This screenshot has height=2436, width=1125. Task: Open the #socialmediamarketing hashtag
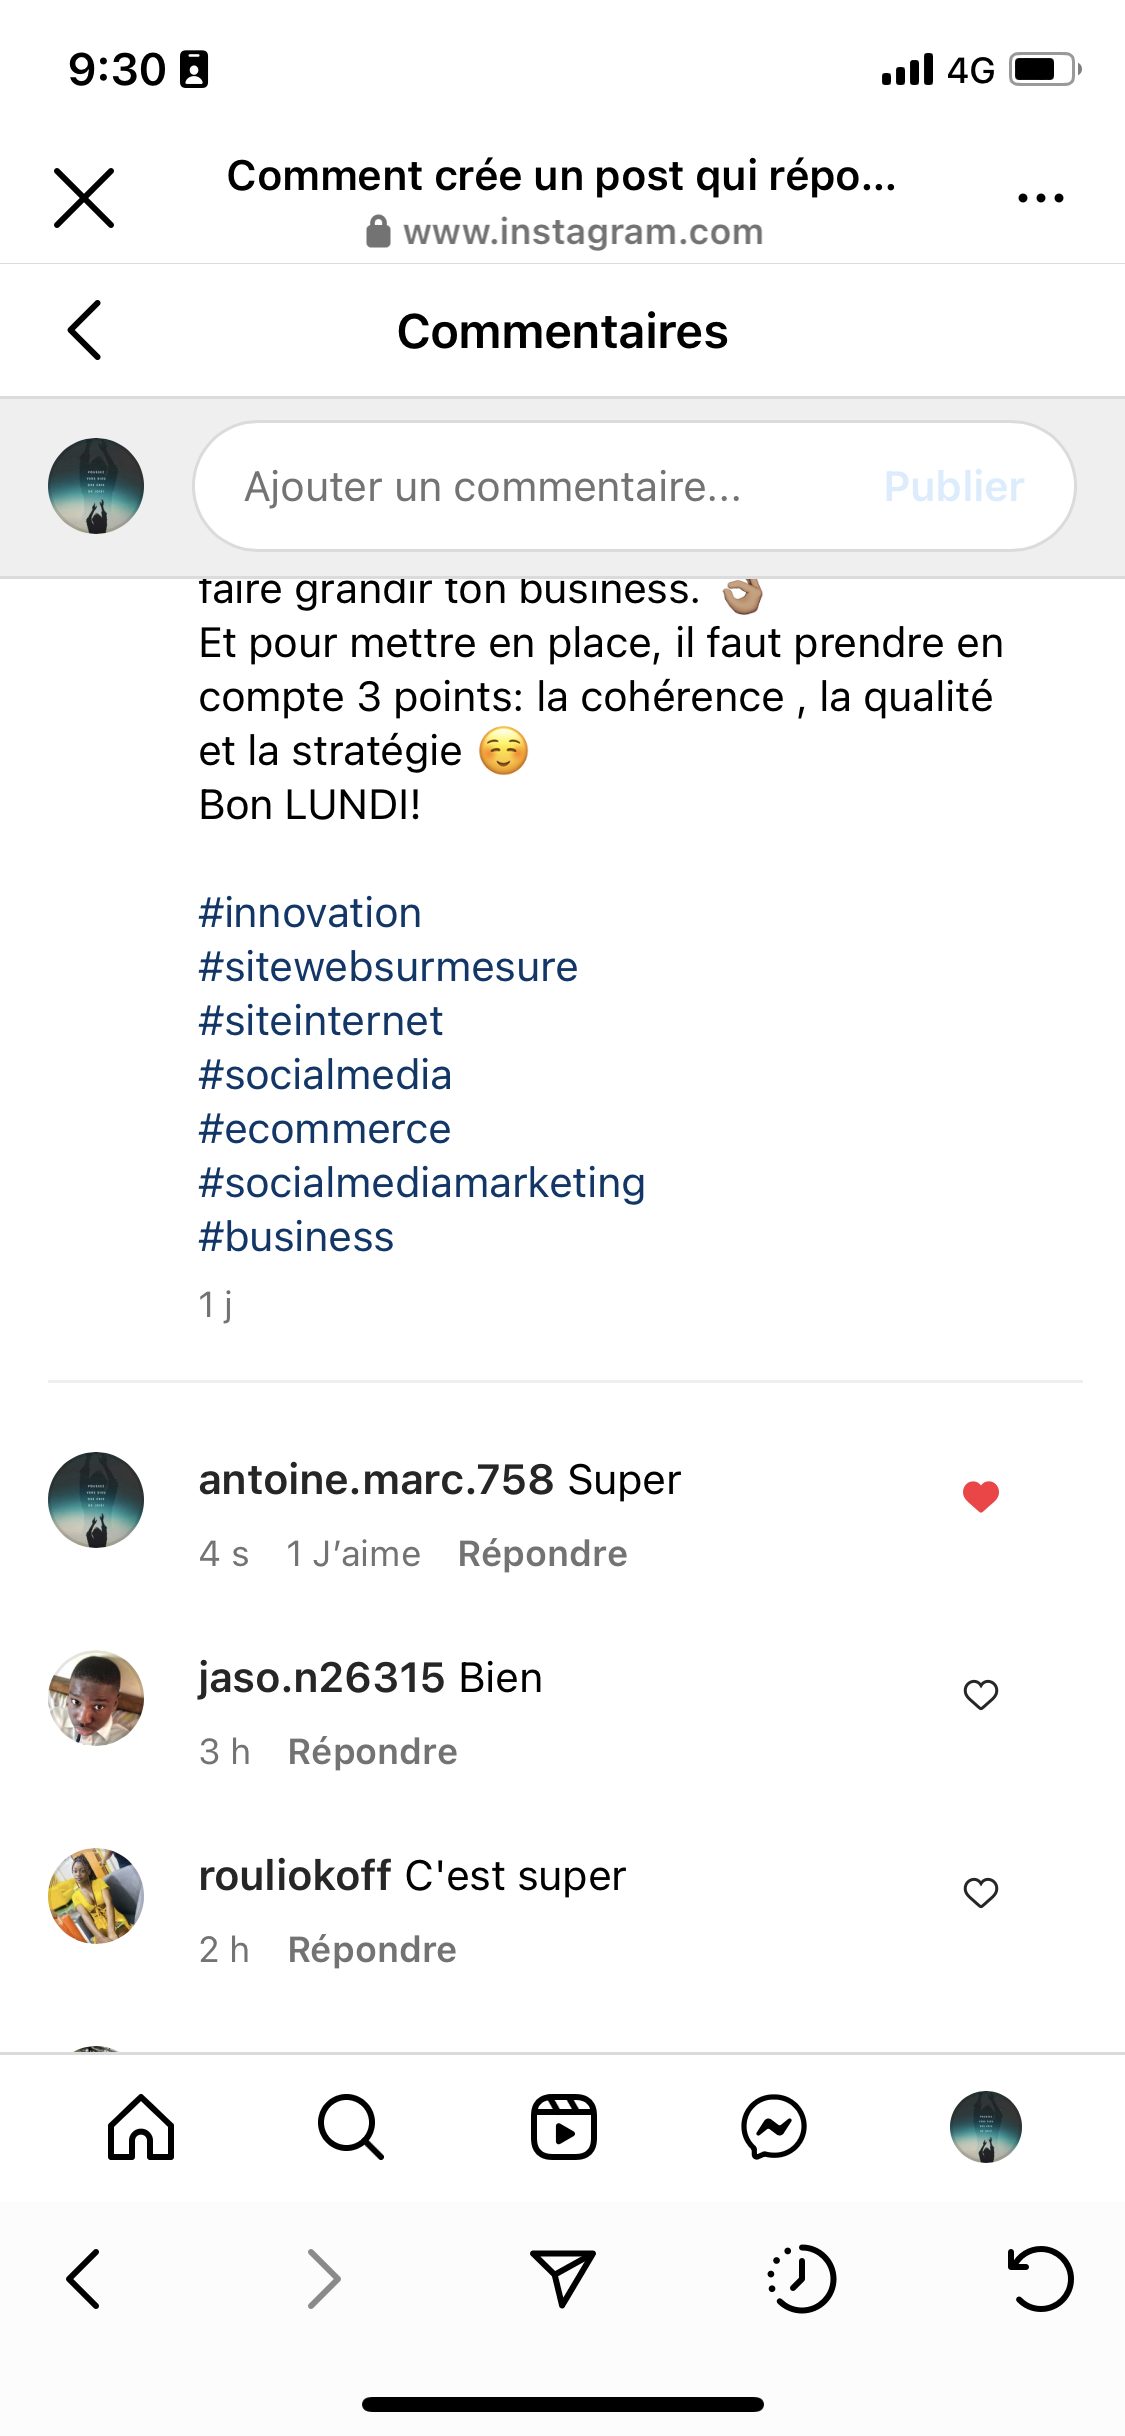coord(421,1183)
